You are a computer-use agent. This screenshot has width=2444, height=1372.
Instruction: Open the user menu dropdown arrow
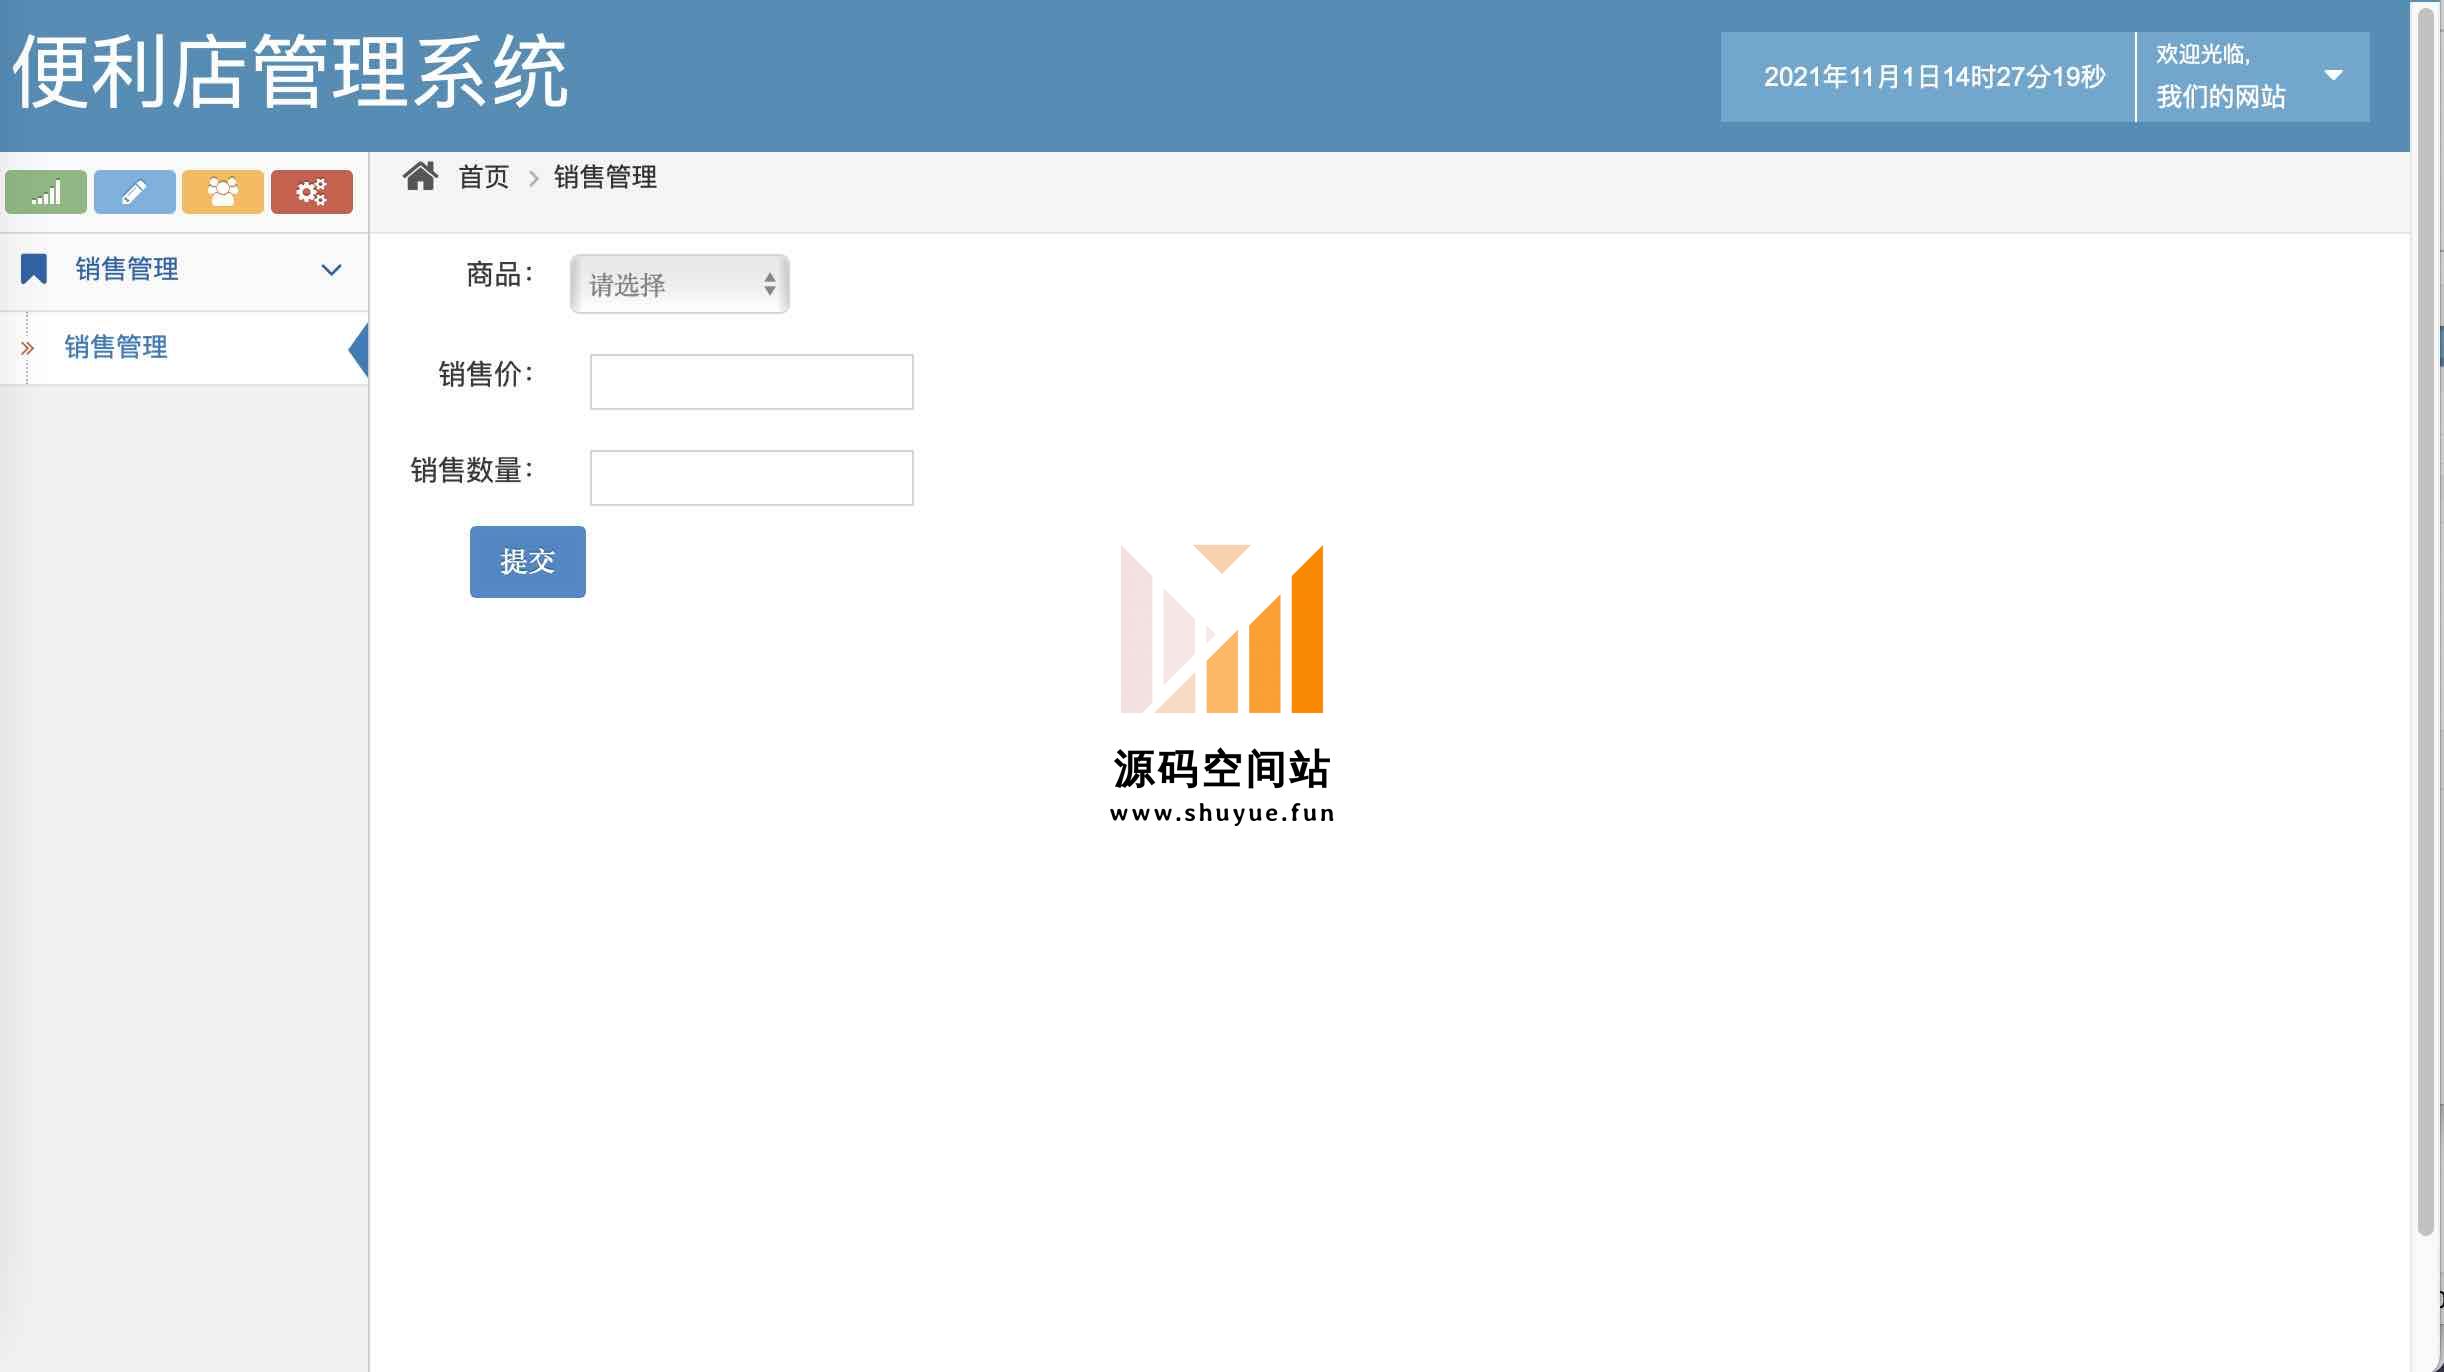2334,75
